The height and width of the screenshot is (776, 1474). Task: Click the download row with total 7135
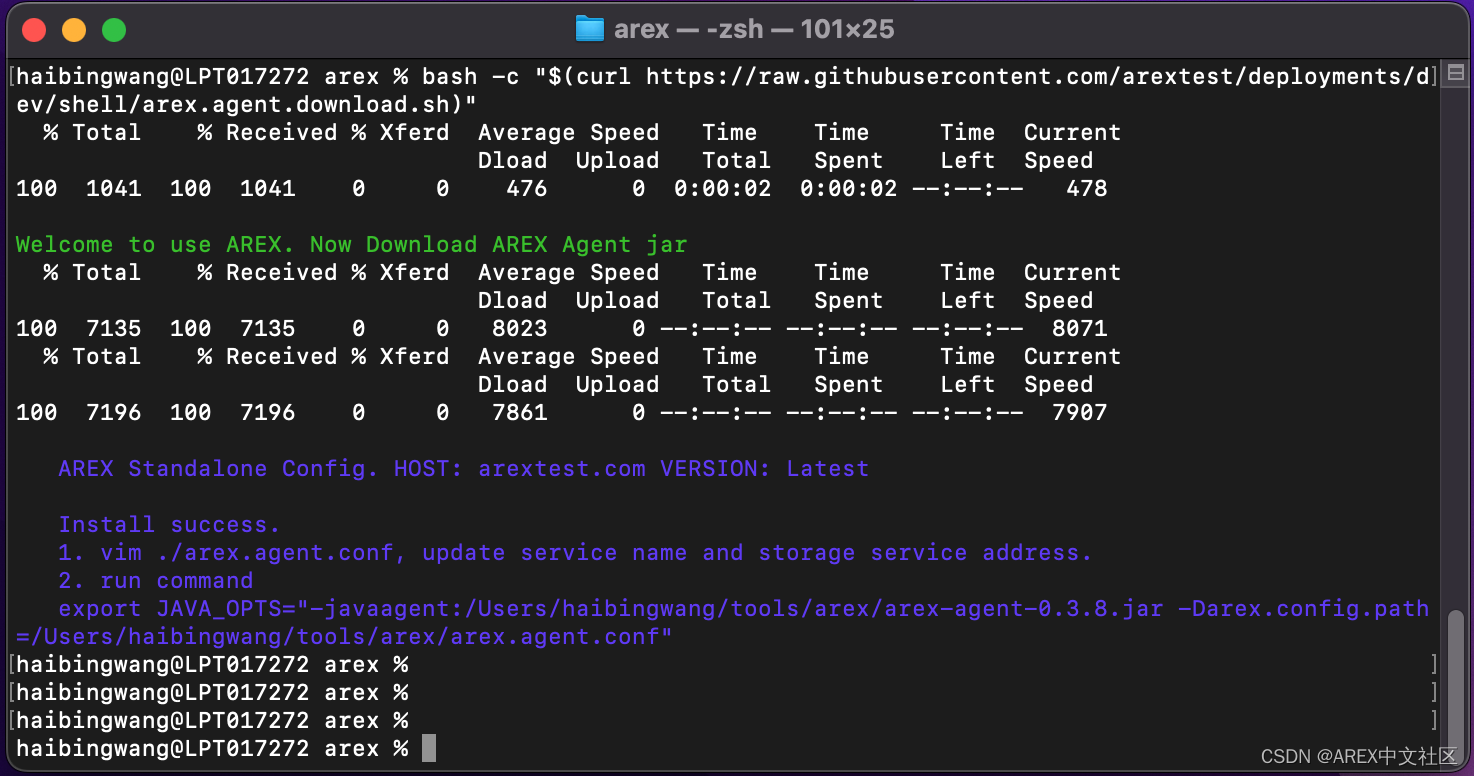(x=561, y=329)
